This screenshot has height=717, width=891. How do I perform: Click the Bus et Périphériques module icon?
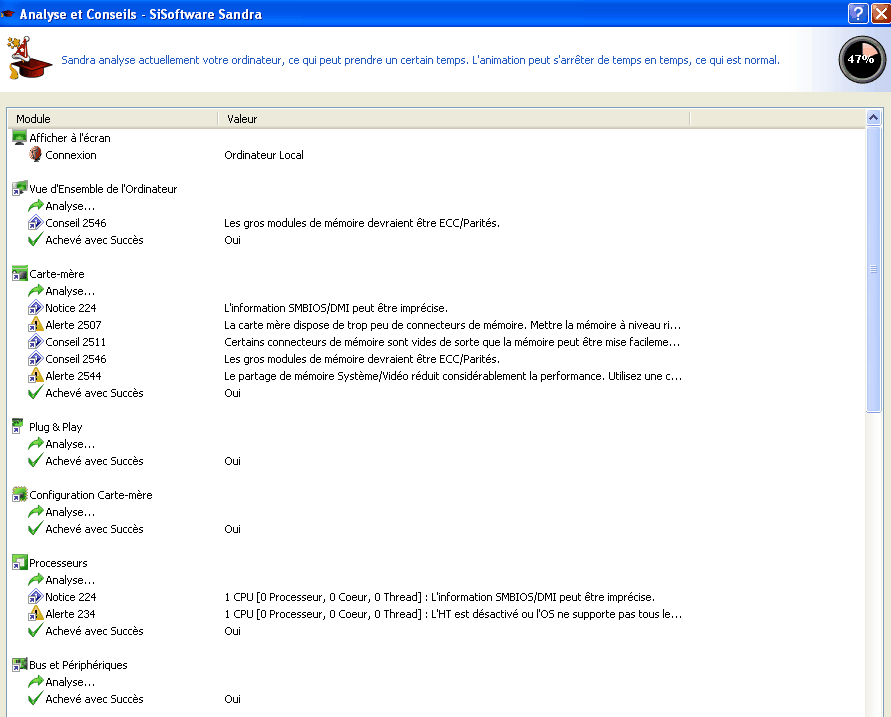[x=20, y=664]
